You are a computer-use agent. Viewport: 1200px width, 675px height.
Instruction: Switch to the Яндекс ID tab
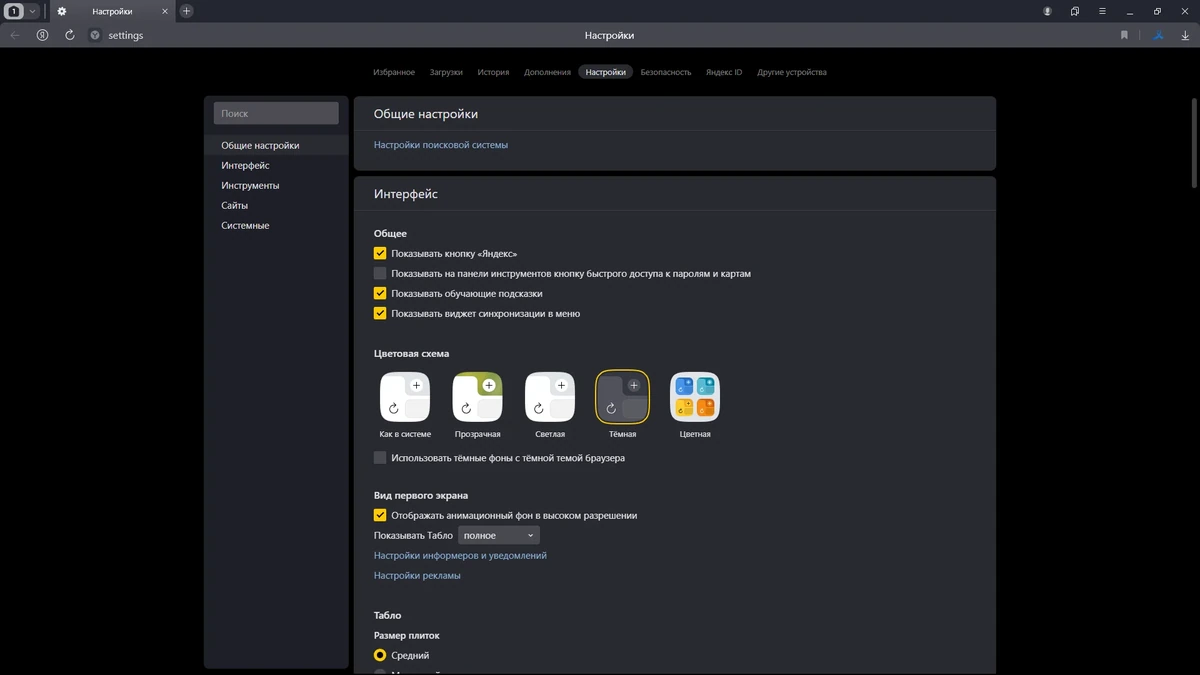[x=724, y=72]
